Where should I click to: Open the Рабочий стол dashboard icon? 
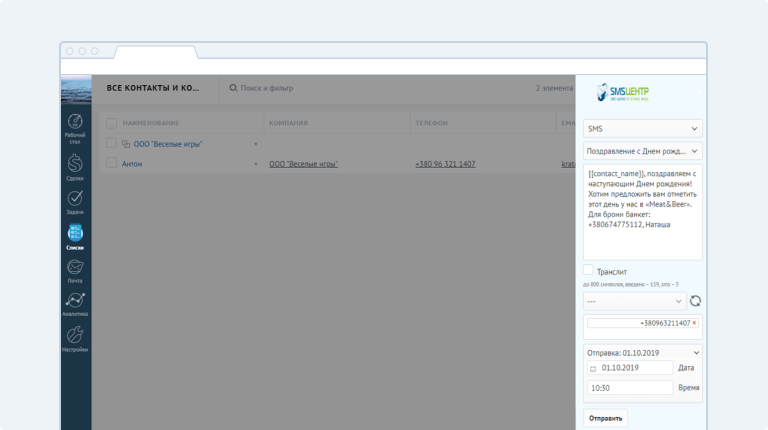point(75,125)
